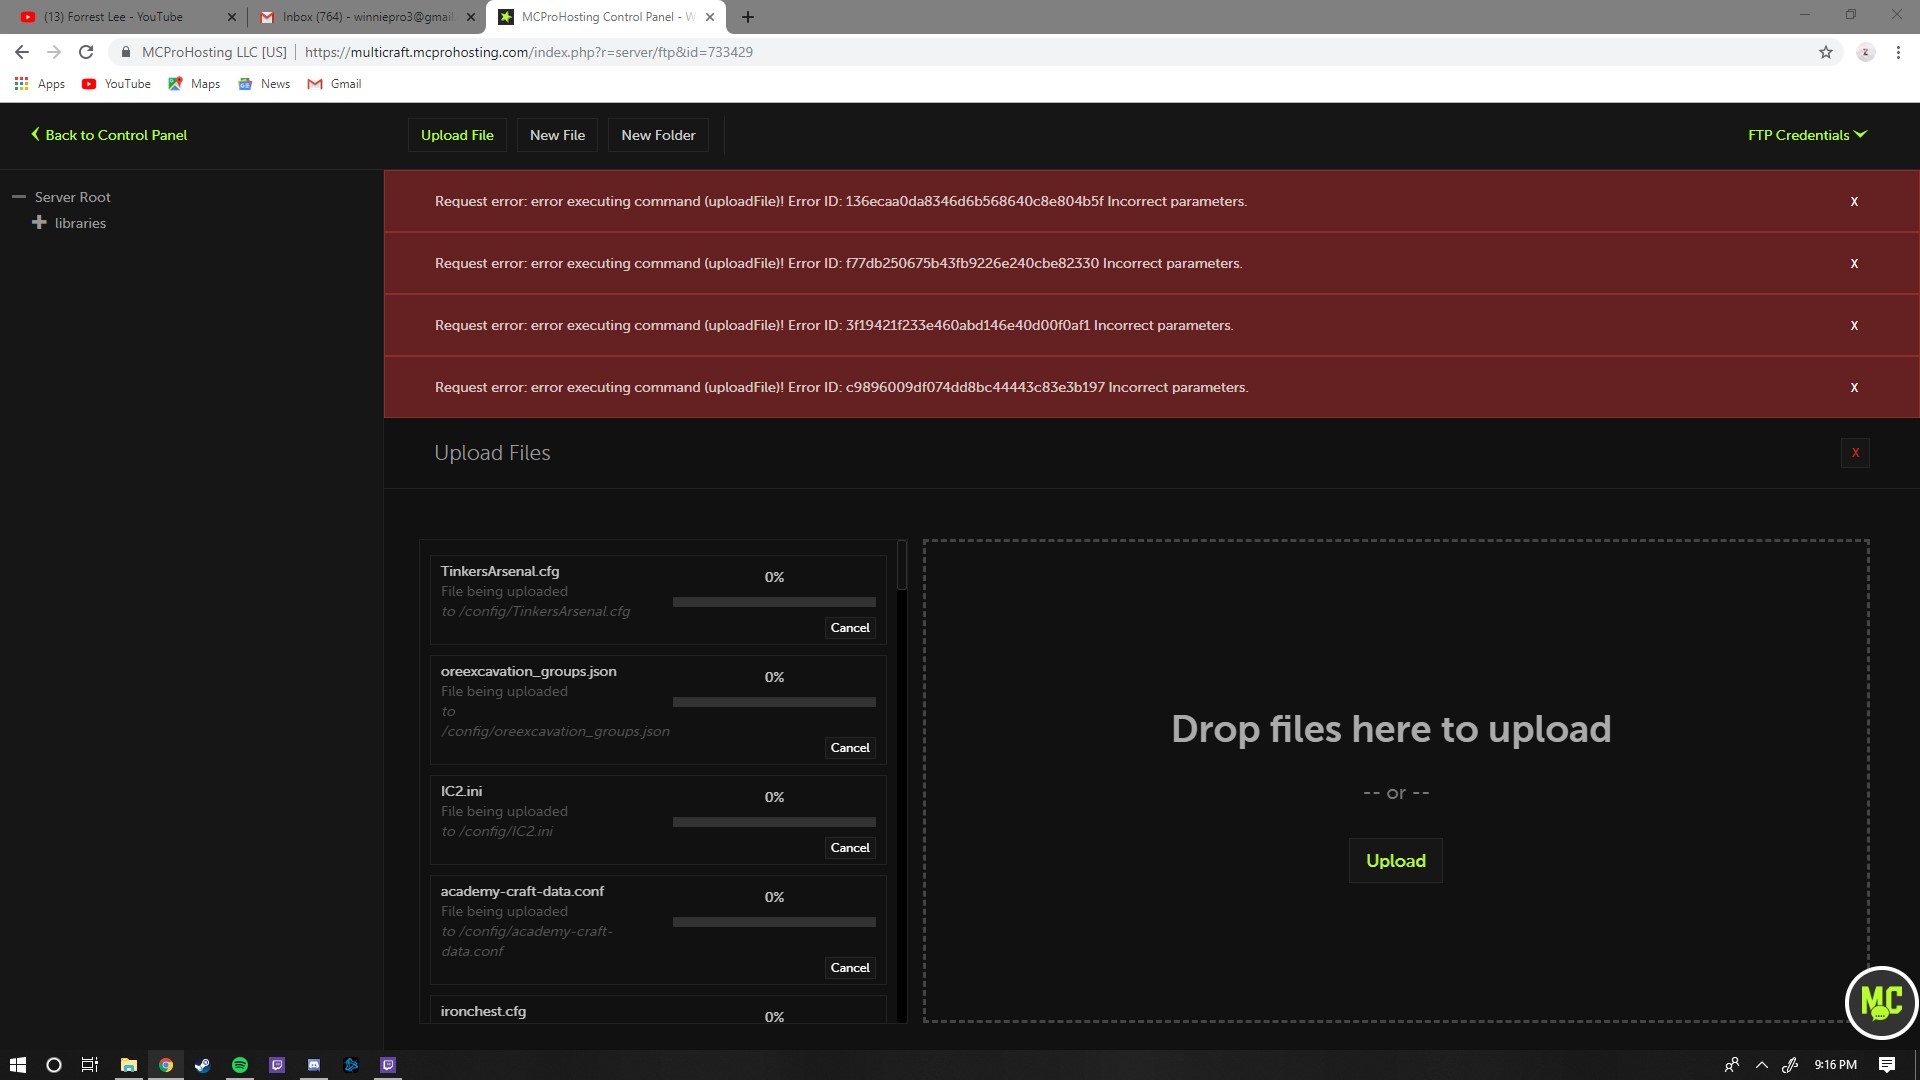Expand the FTP Credentials dropdown

(1807, 135)
